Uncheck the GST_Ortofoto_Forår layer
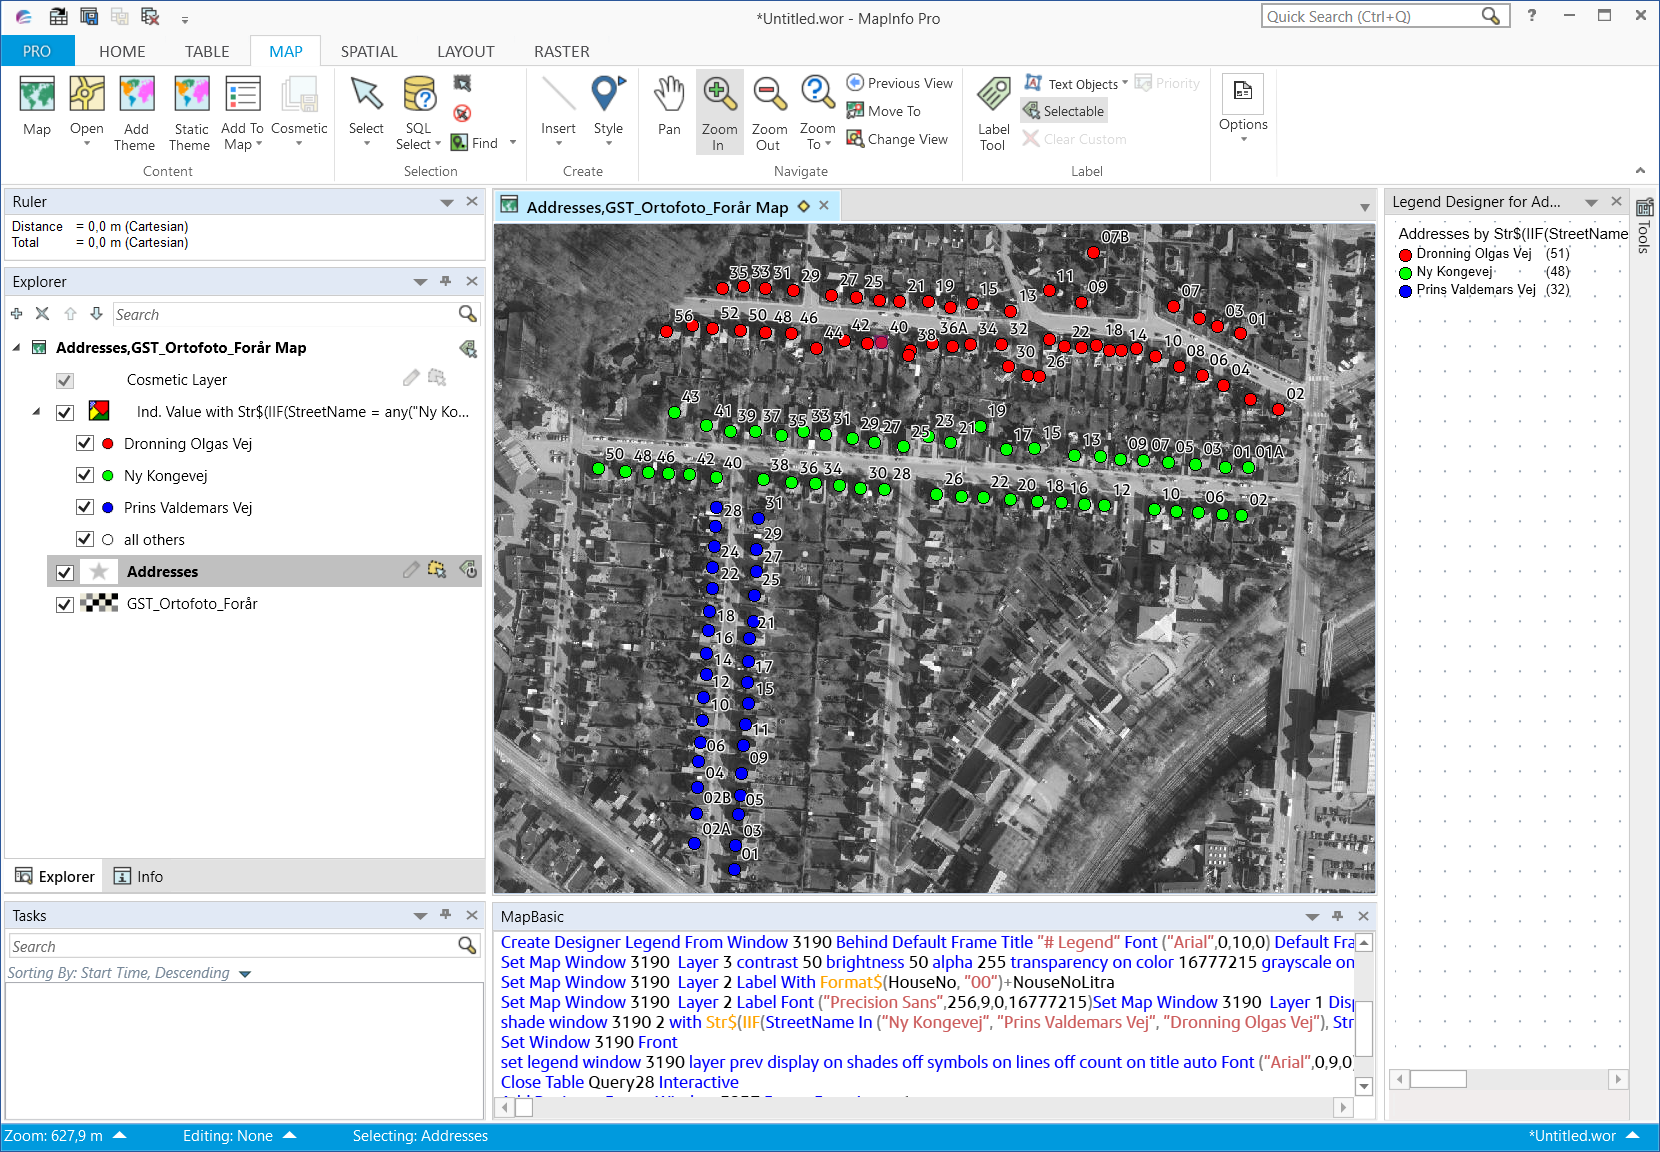This screenshot has height=1152, width=1660. [x=64, y=604]
